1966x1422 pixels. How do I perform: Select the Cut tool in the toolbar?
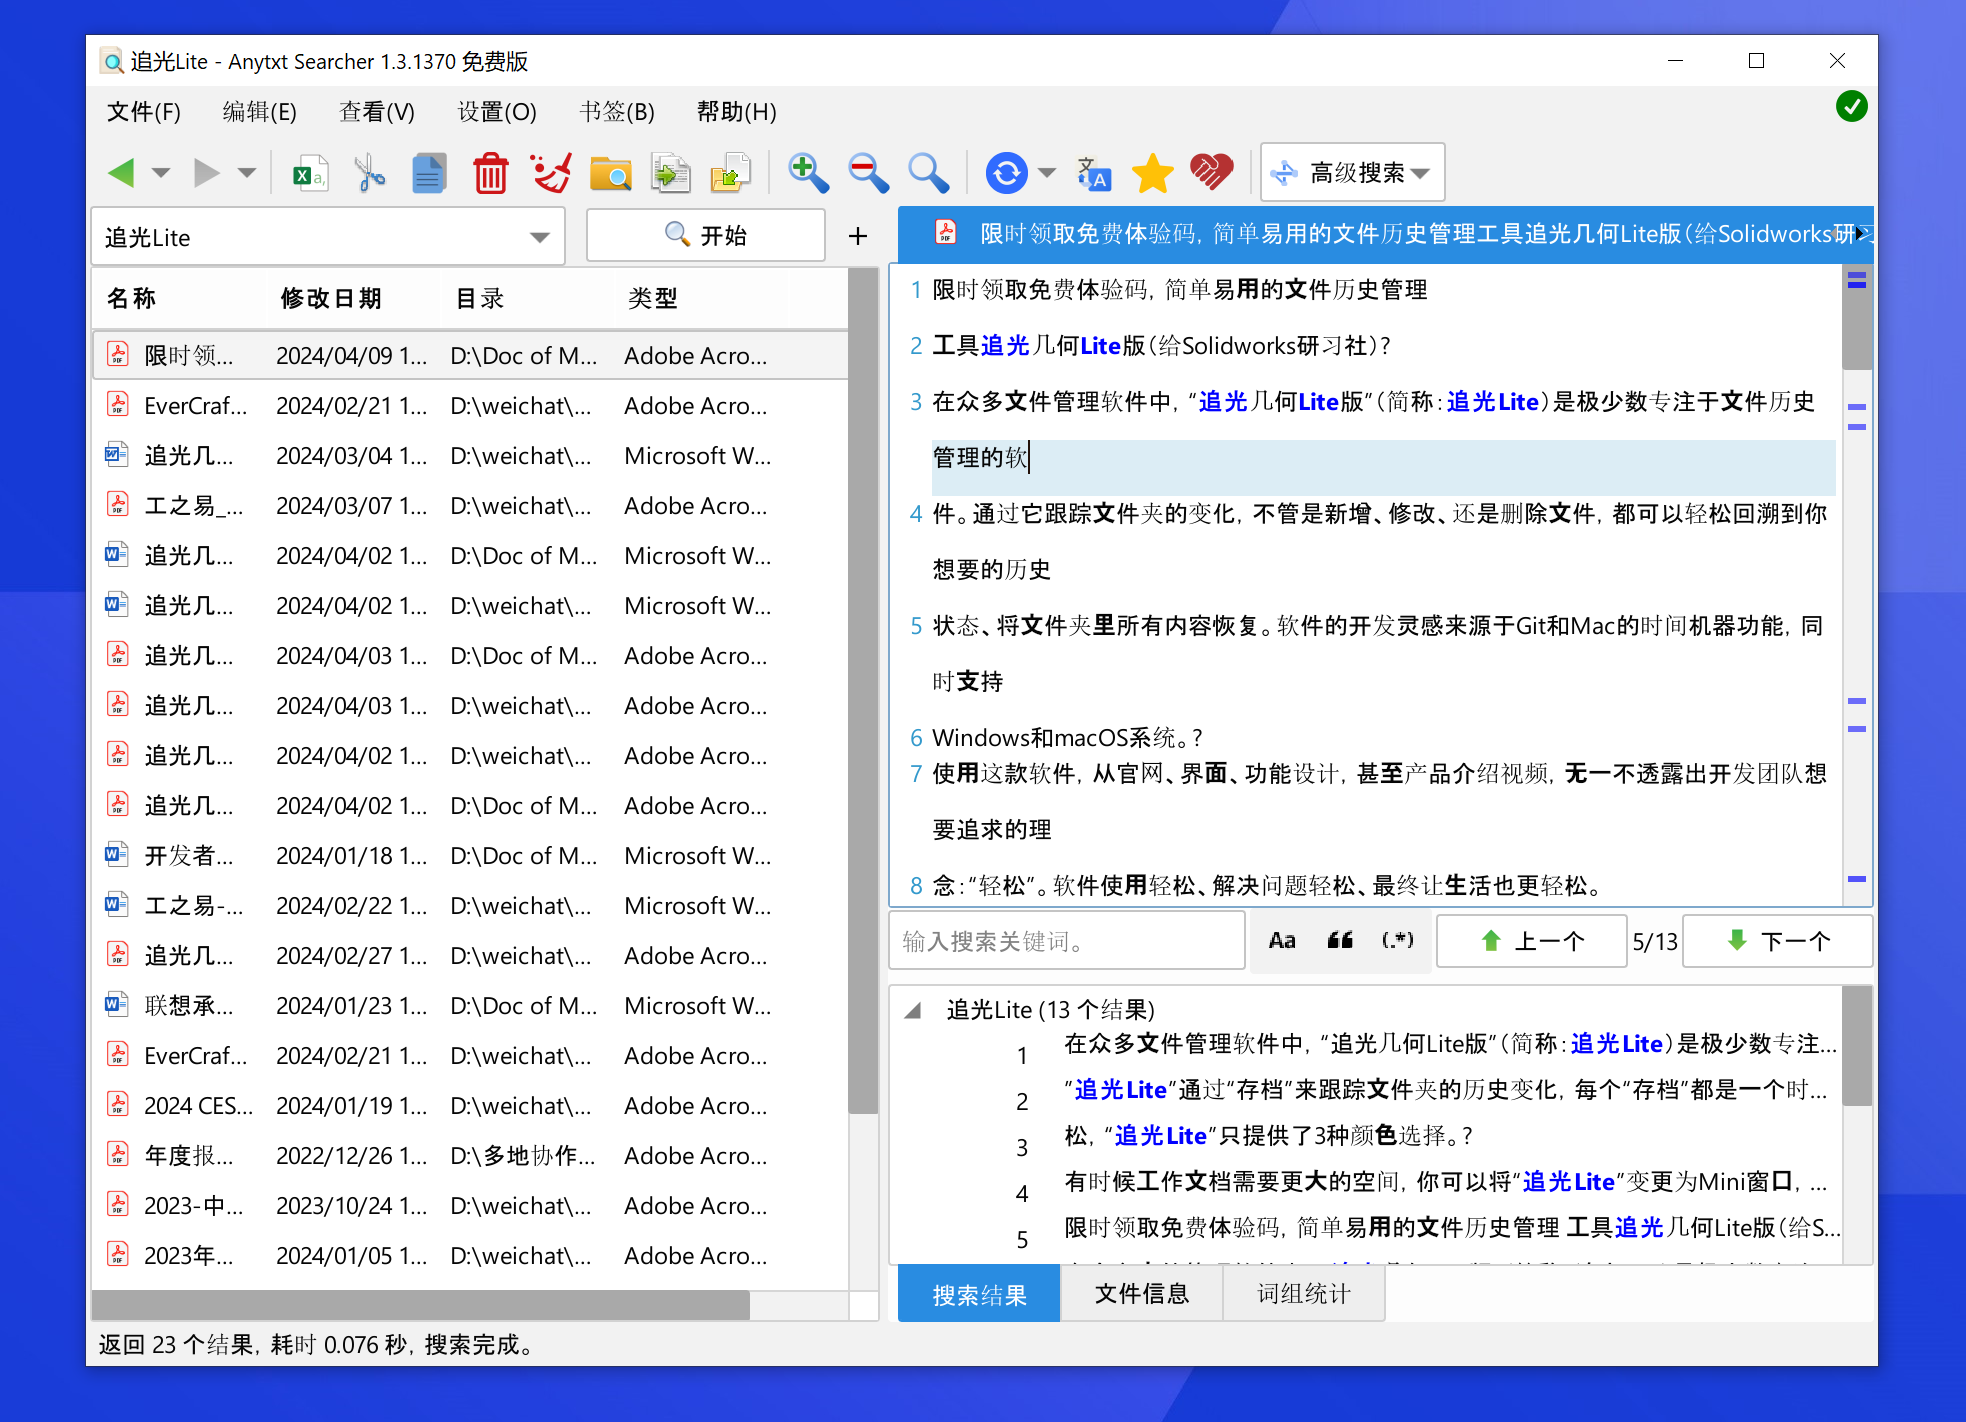tap(368, 172)
